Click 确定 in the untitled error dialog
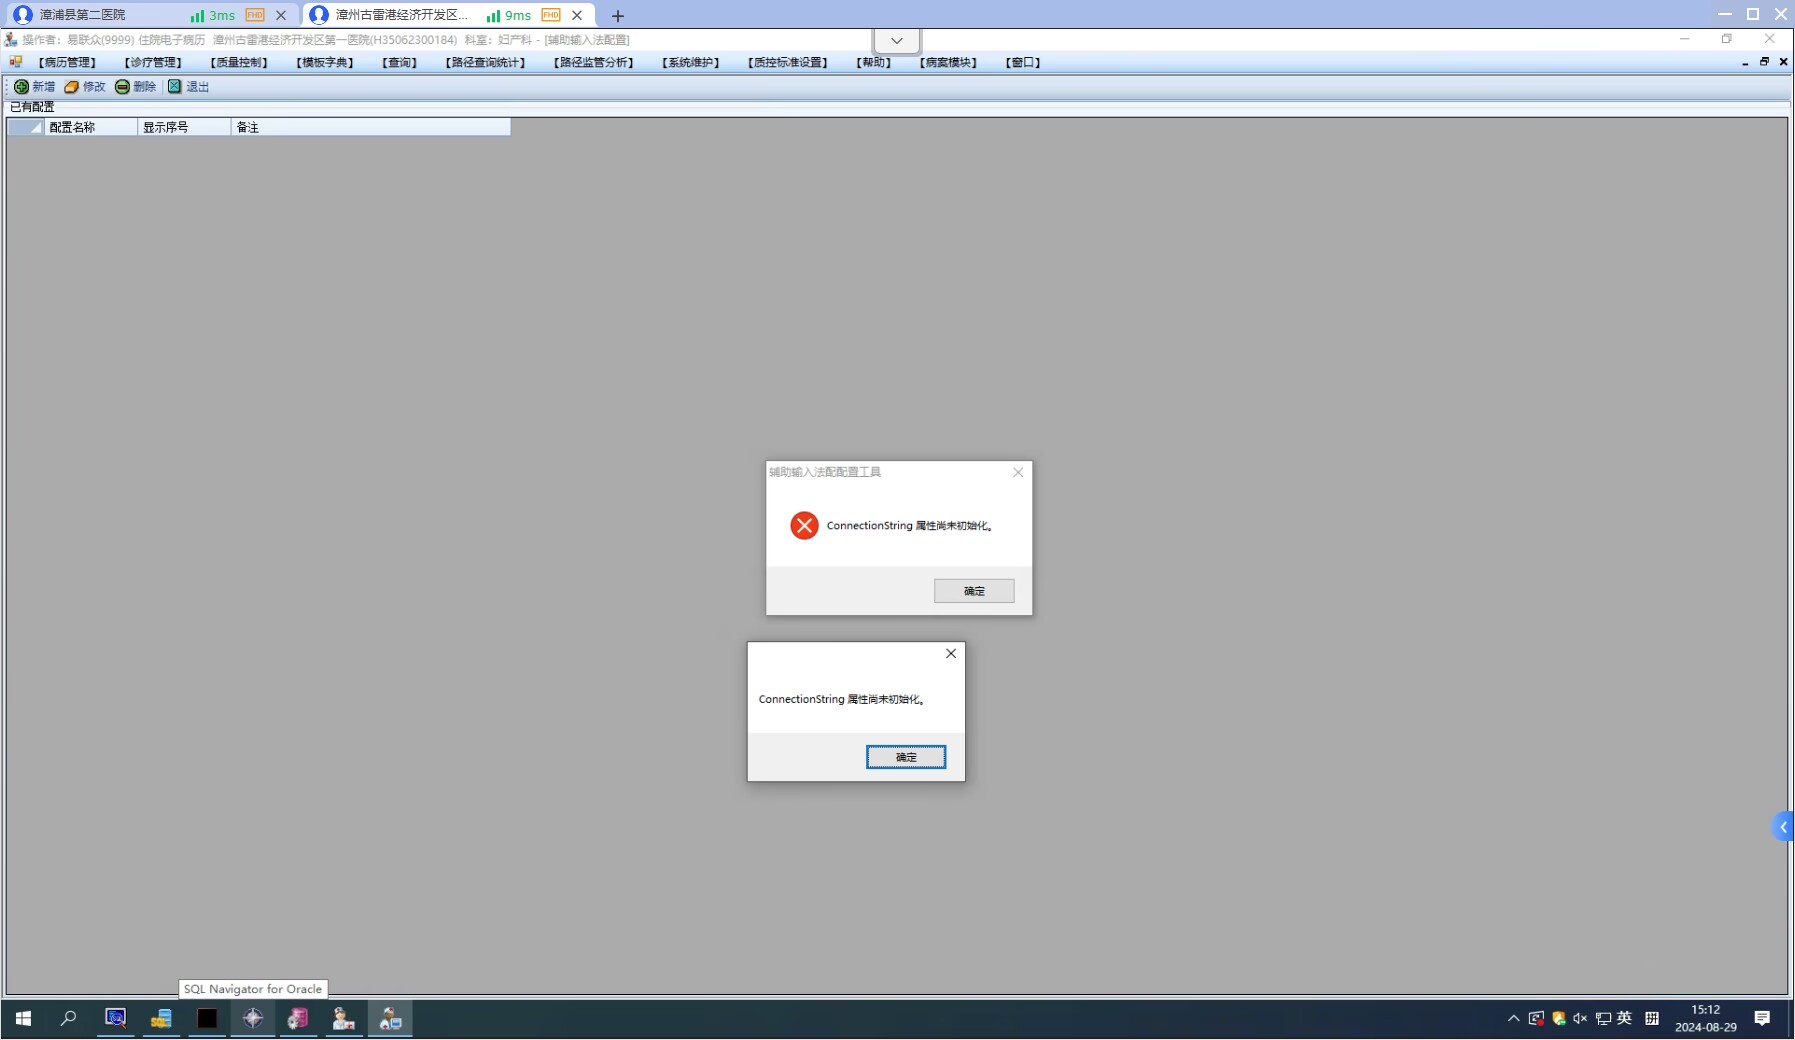1795x1040 pixels. click(x=906, y=757)
